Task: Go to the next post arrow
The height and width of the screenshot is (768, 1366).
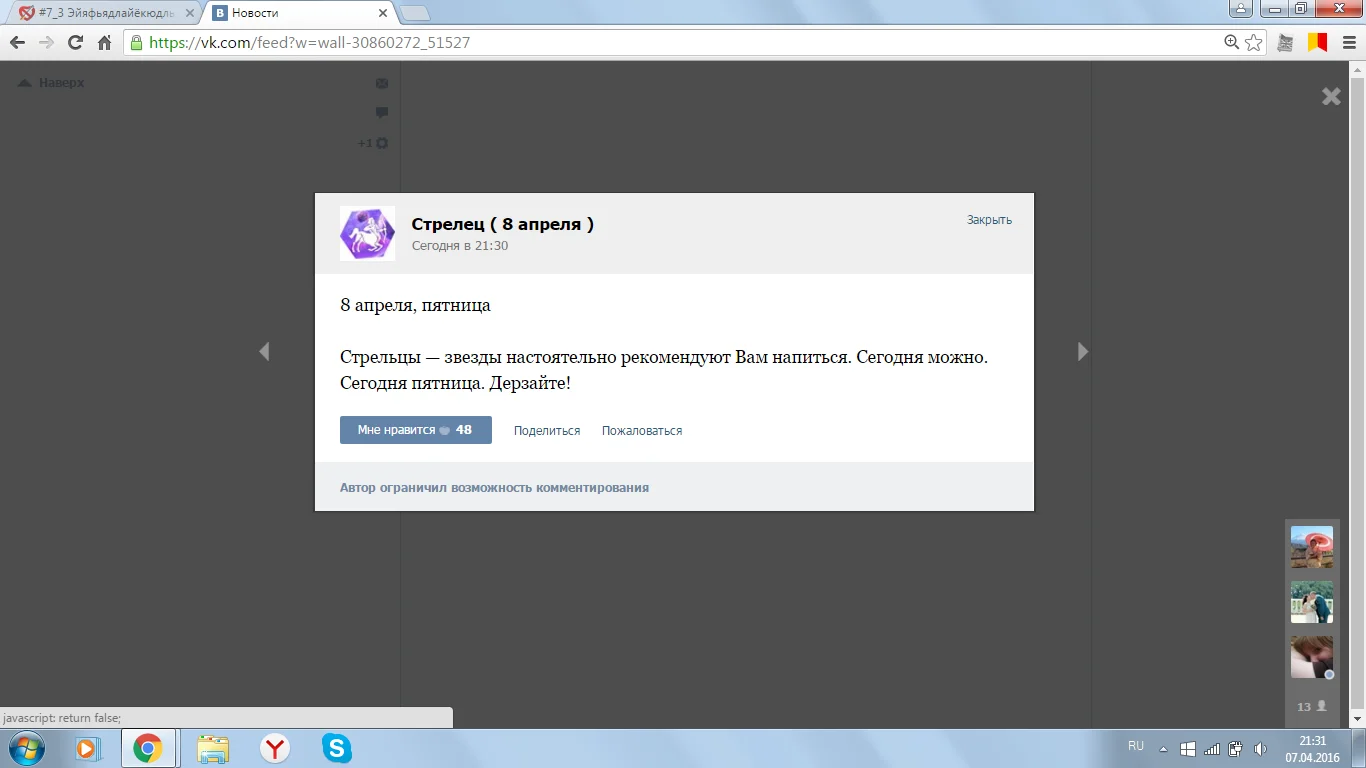Action: pyautogui.click(x=1083, y=351)
